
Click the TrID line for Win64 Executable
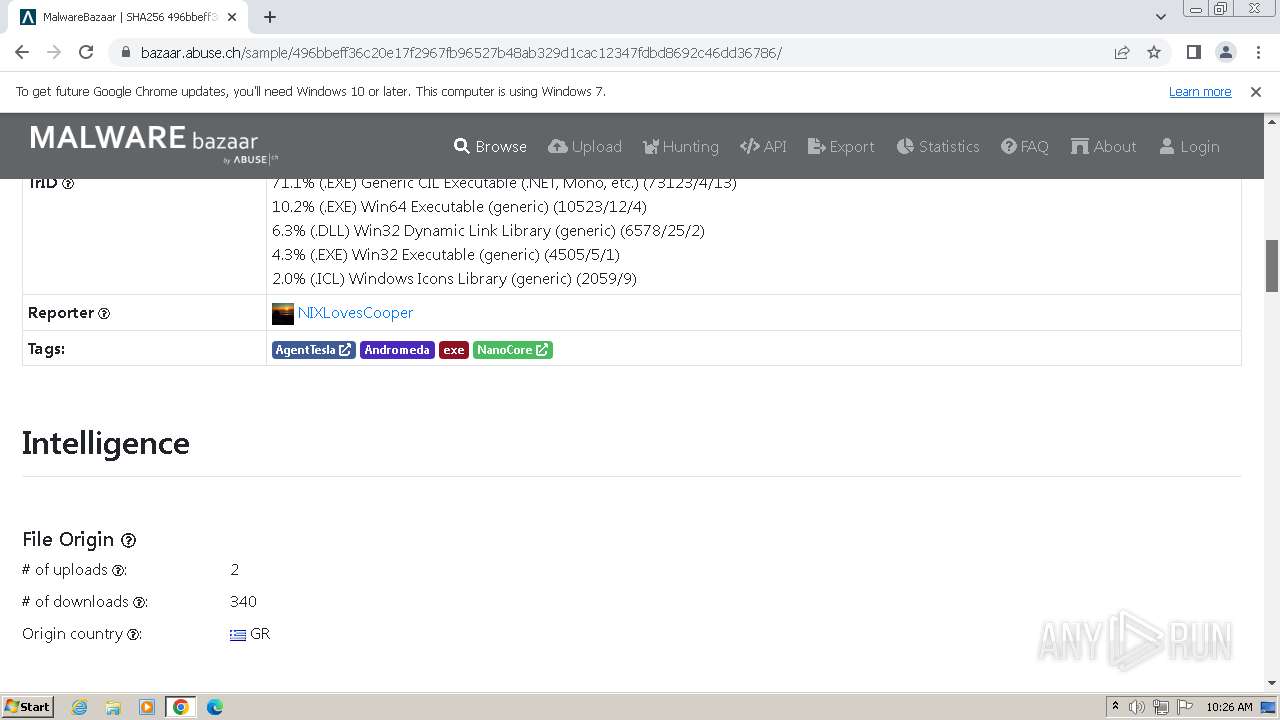click(459, 207)
